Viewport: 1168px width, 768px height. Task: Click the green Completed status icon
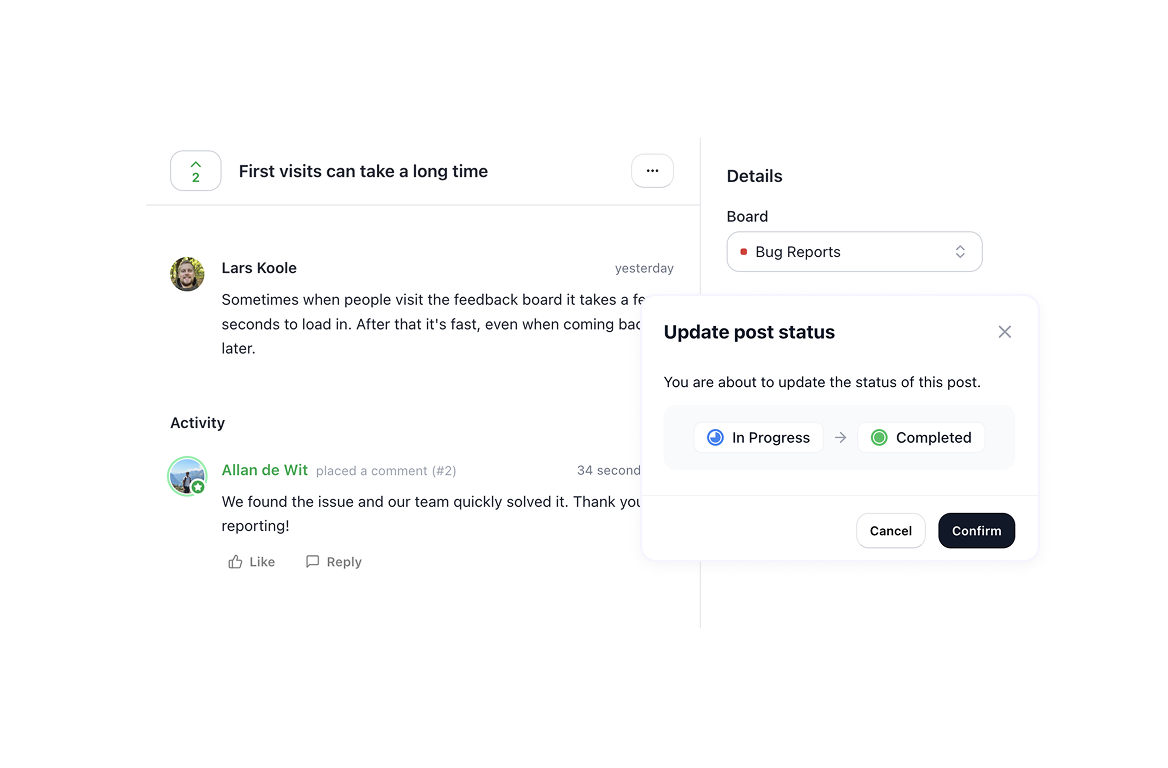click(x=879, y=437)
